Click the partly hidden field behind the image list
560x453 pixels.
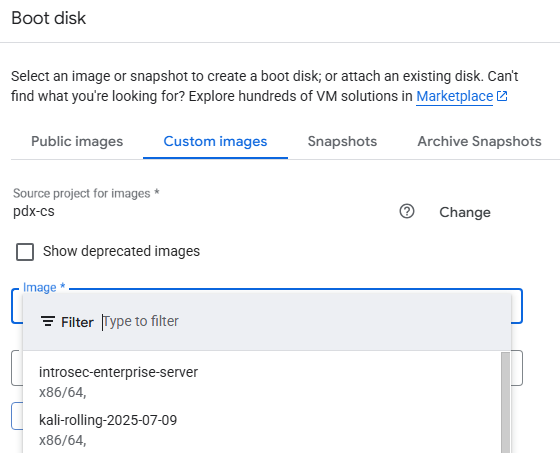click(x=517, y=368)
